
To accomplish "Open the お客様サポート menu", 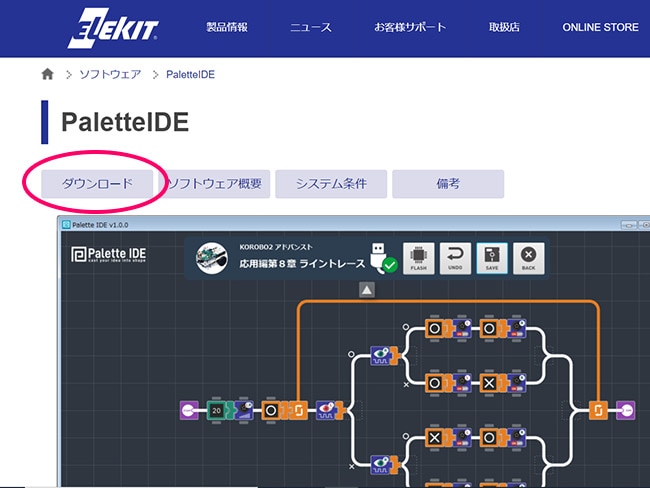I will click(x=410, y=27).
